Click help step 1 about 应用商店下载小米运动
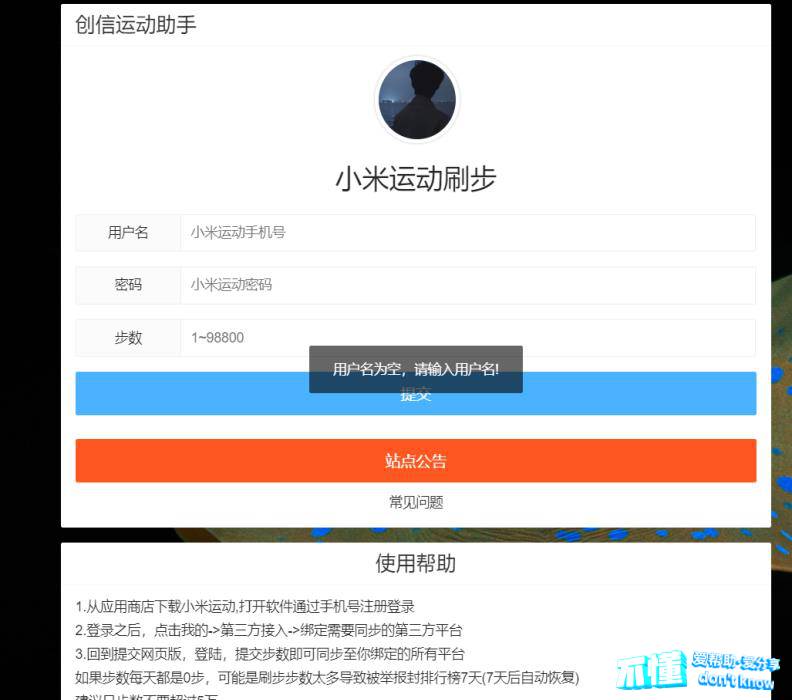This screenshot has width=792, height=700. point(245,606)
